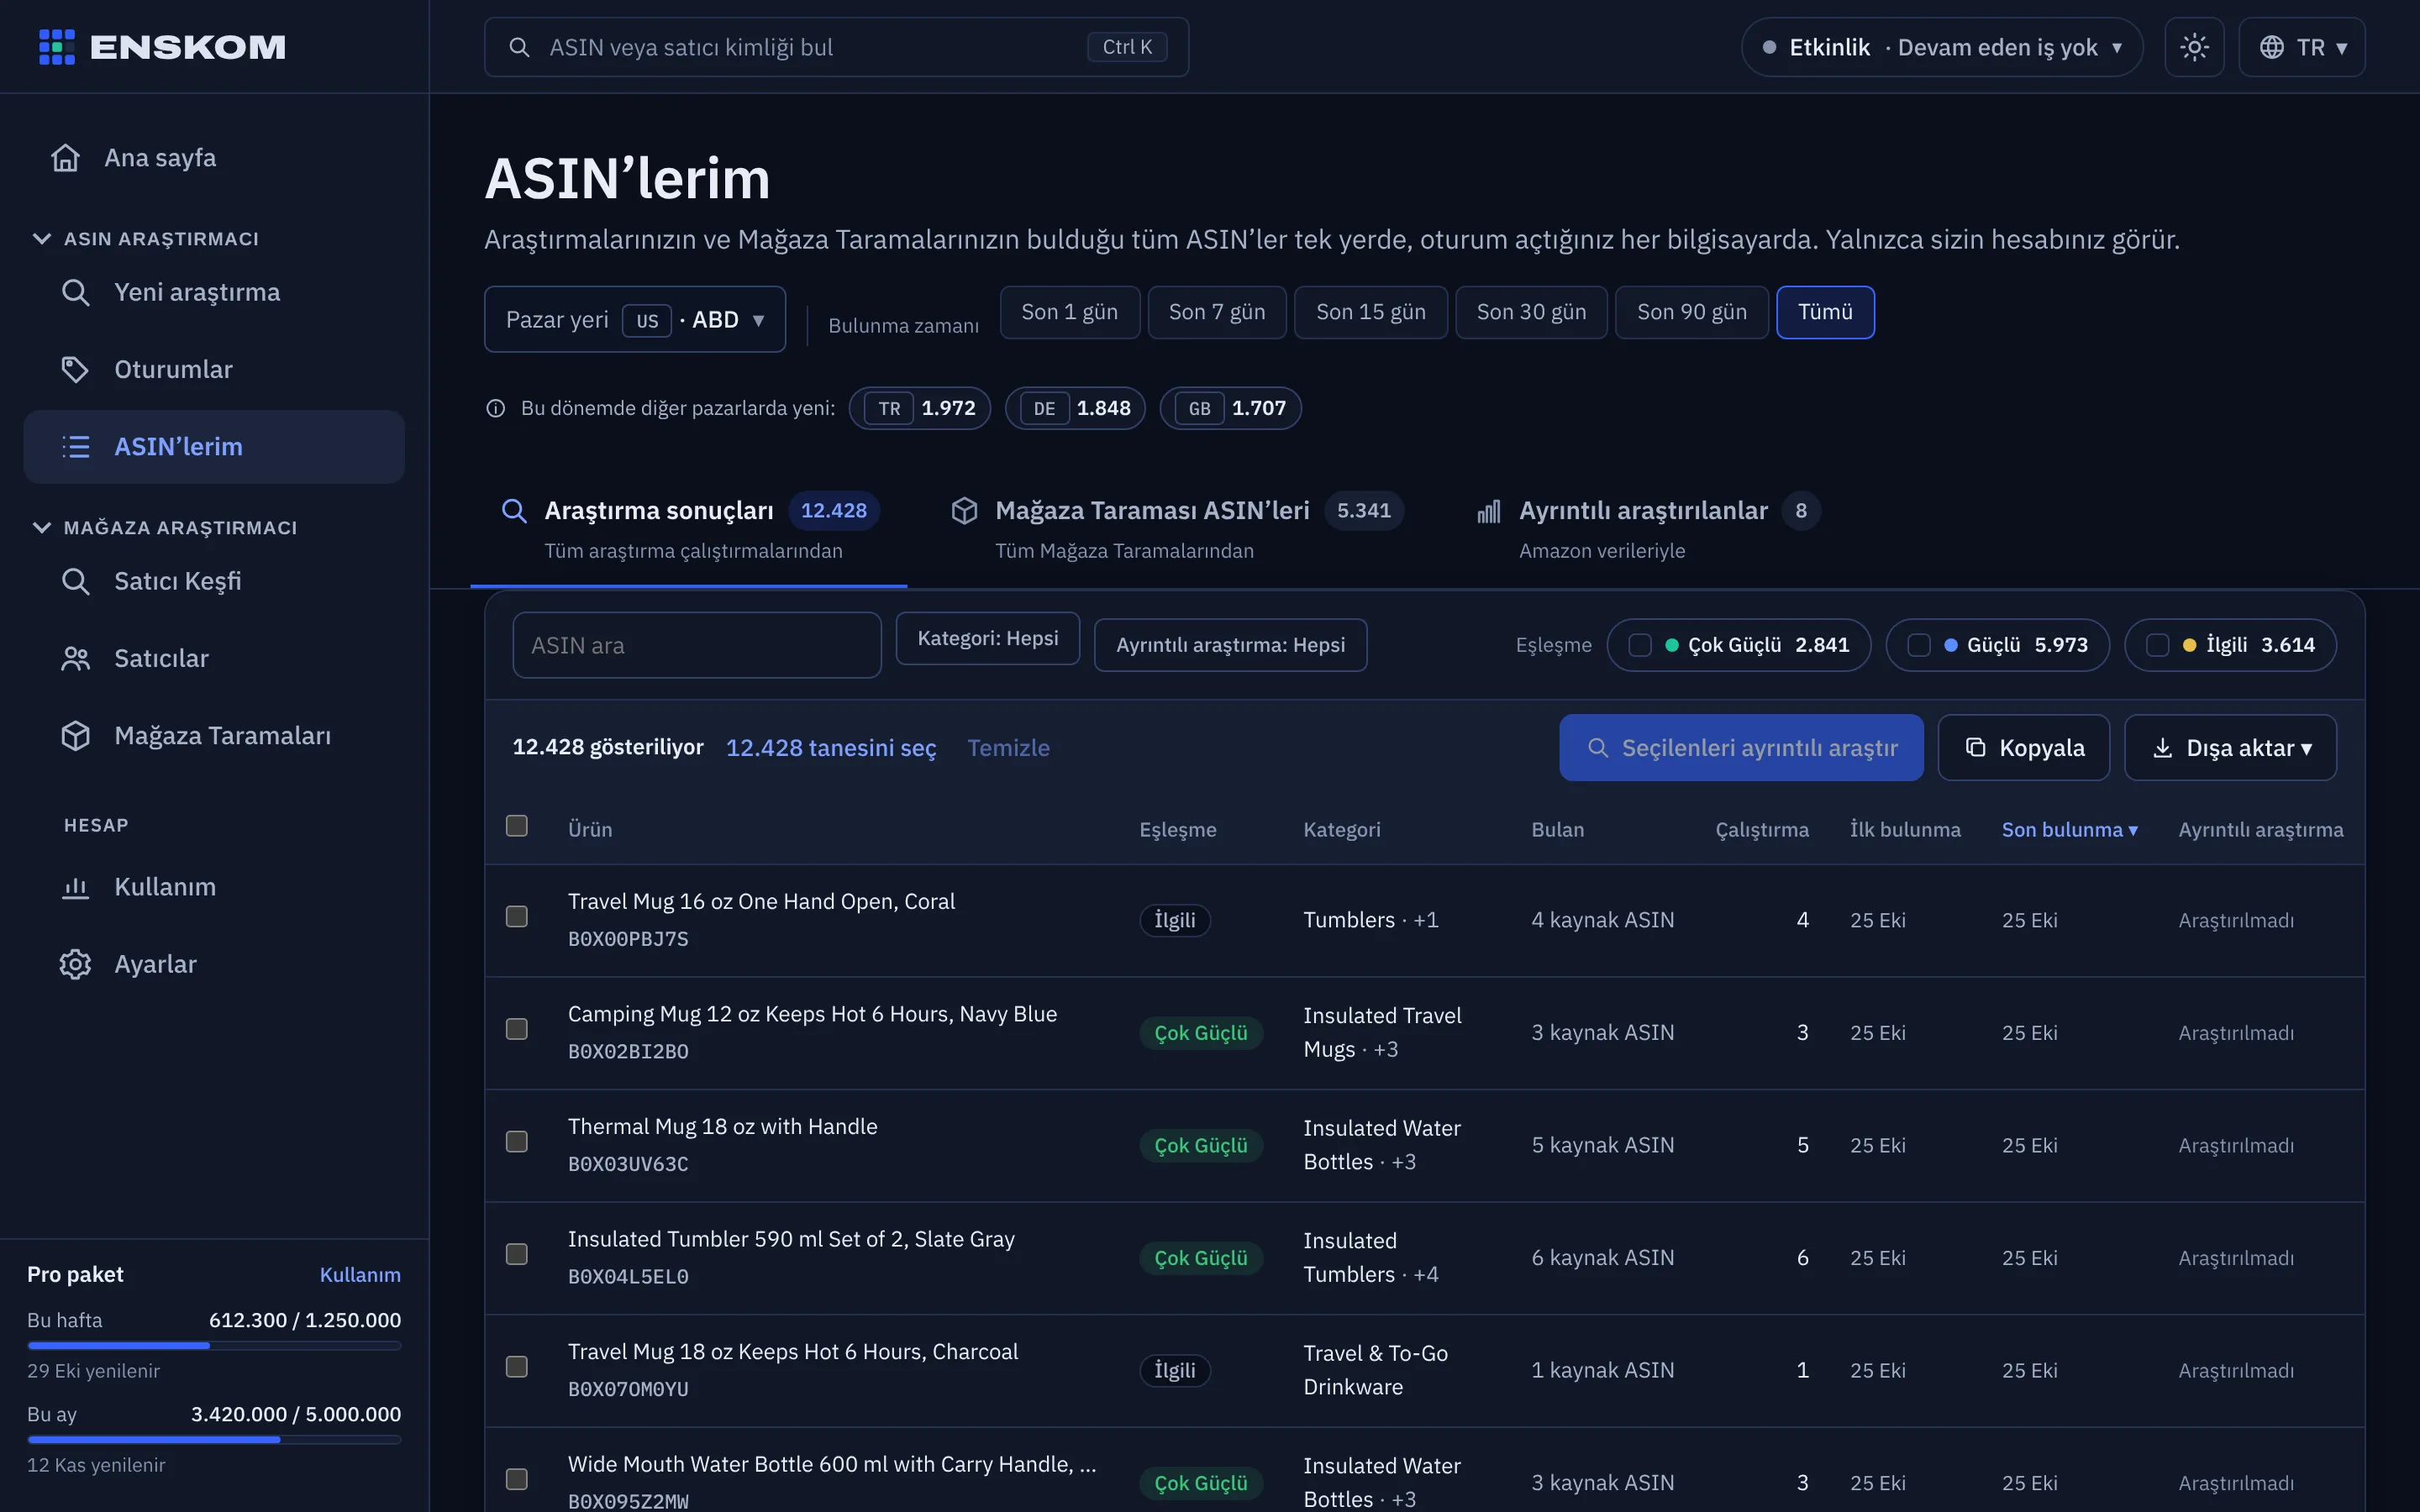The height and width of the screenshot is (1512, 2420).
Task: Open Kategori: Hepsi filter dropdown
Action: (x=988, y=638)
